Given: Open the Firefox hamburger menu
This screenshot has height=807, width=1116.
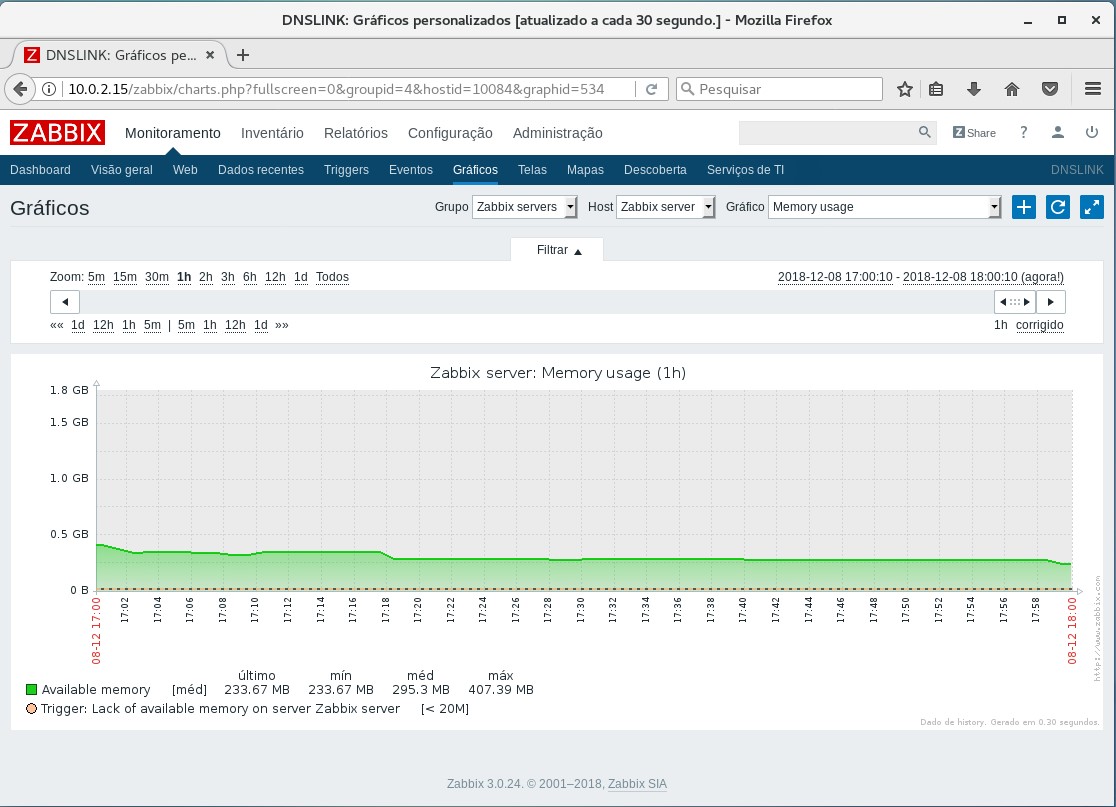Looking at the screenshot, I should coord(1093,89).
